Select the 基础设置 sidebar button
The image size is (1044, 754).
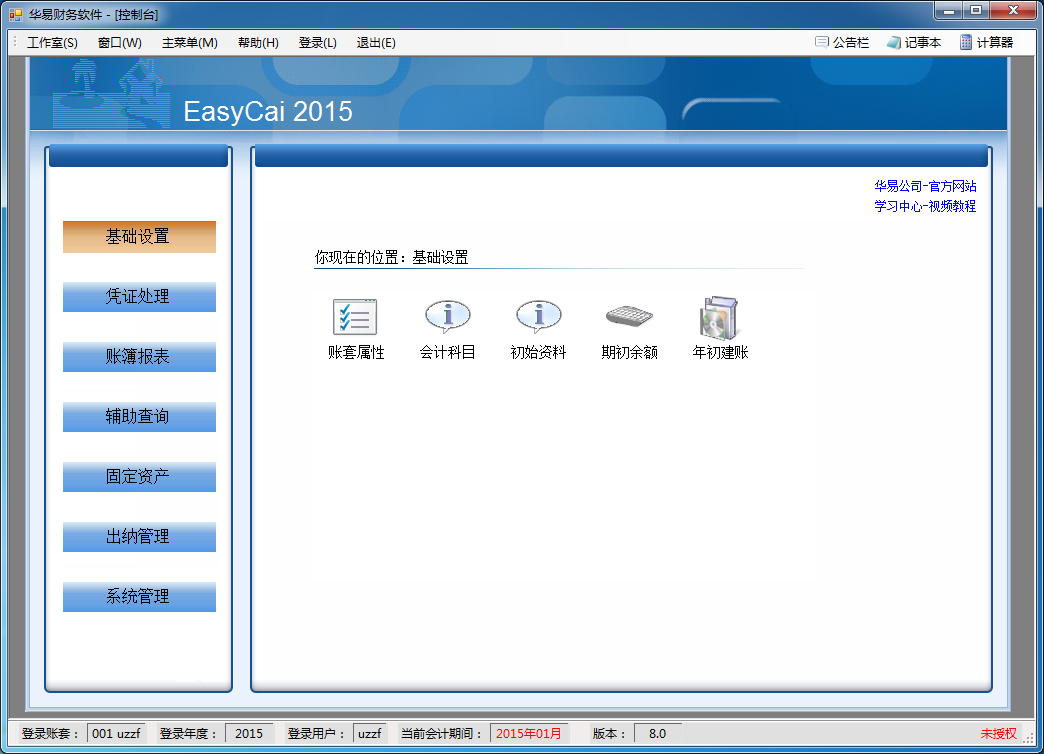[x=139, y=236]
